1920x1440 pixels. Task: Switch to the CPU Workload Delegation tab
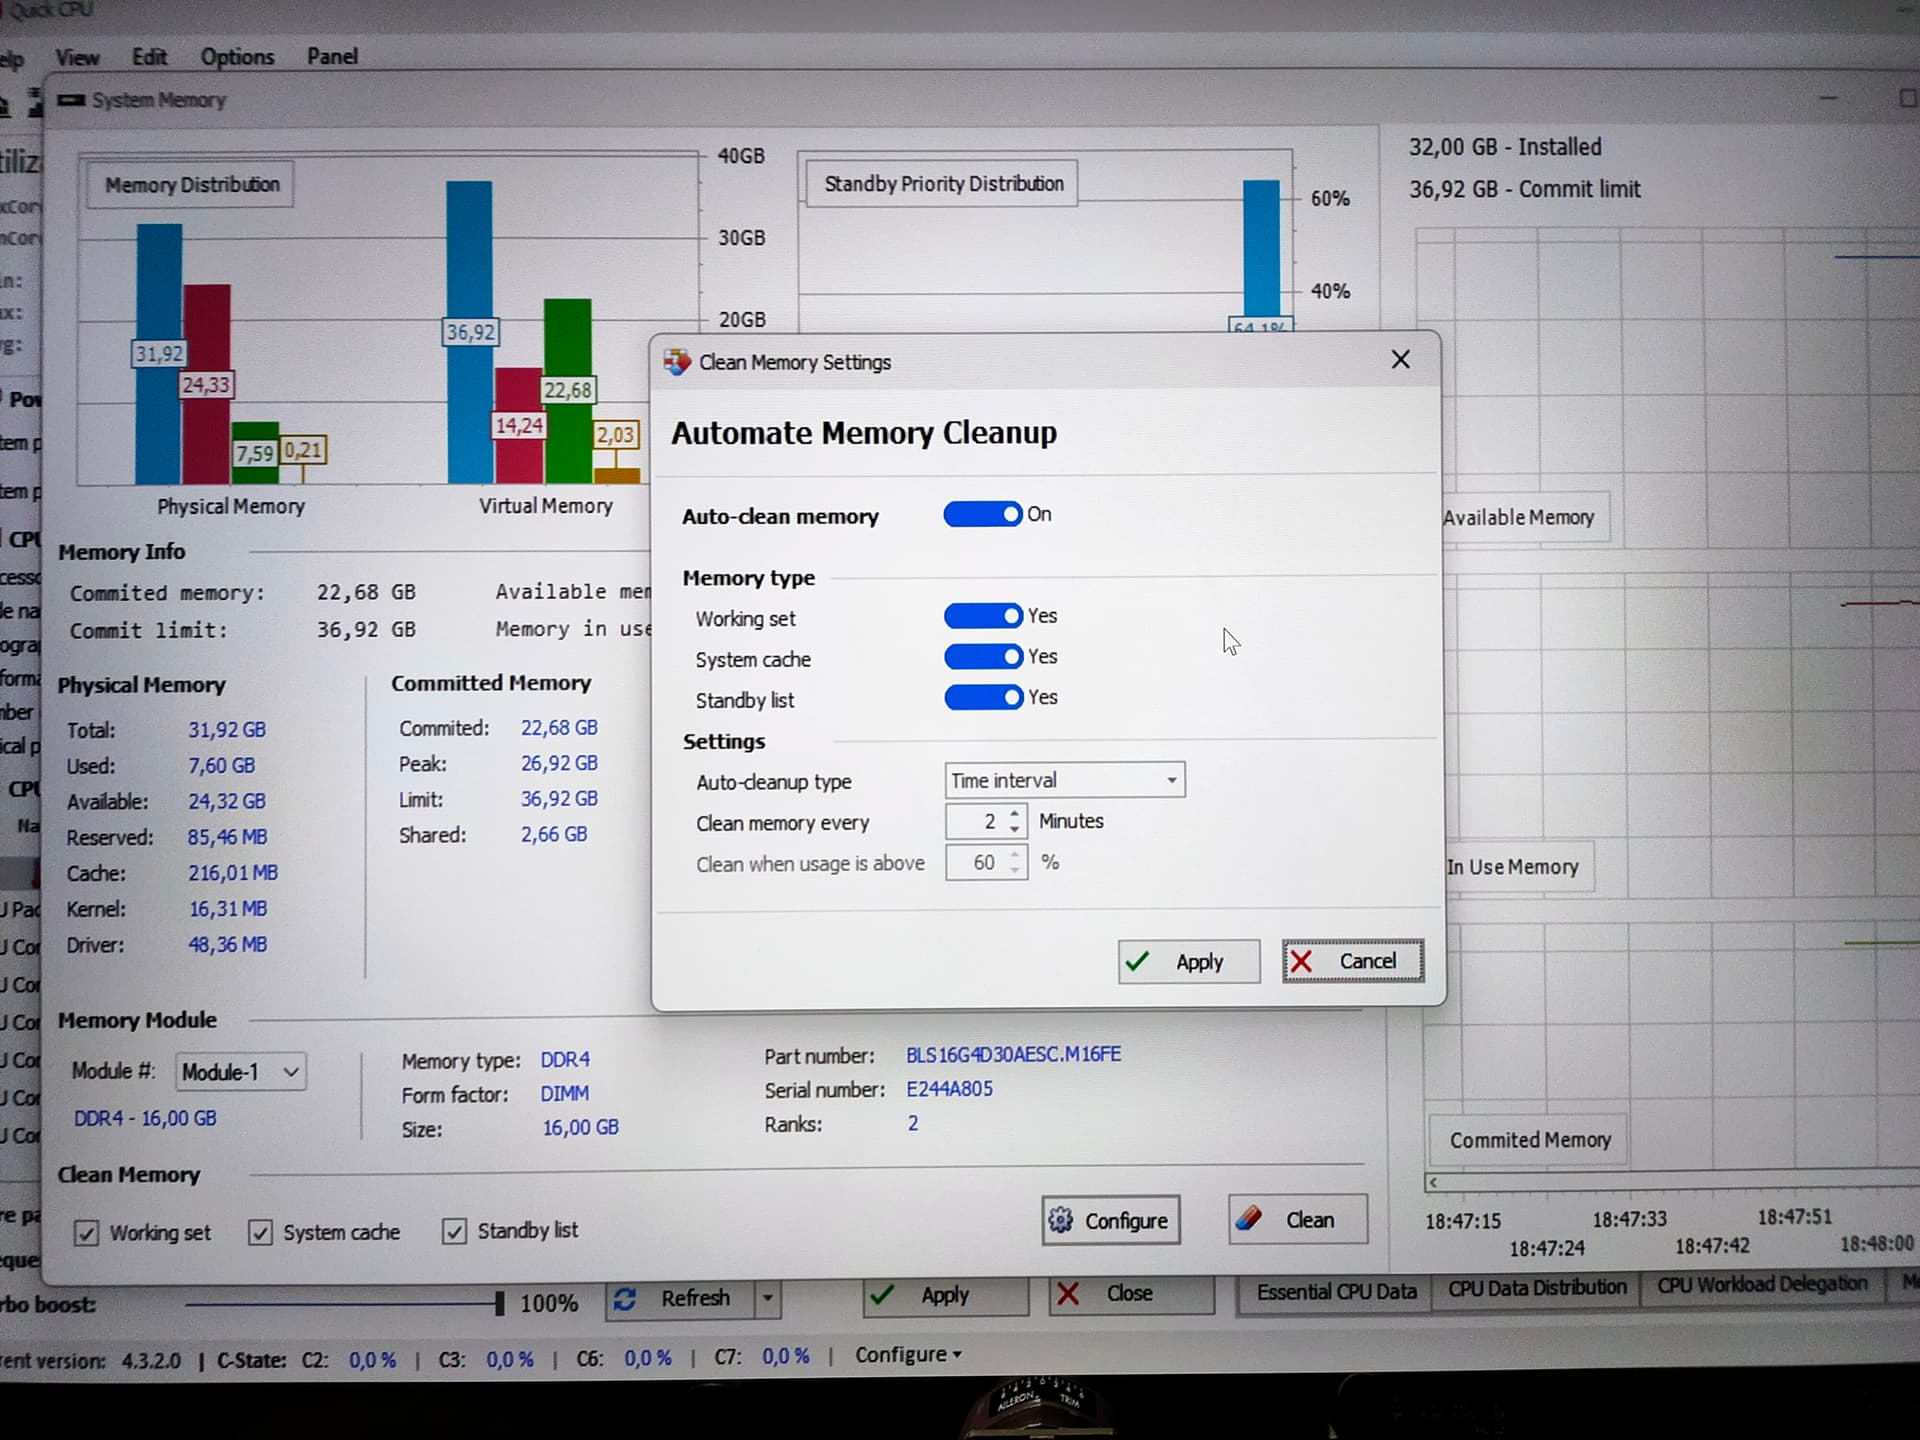point(1762,1284)
